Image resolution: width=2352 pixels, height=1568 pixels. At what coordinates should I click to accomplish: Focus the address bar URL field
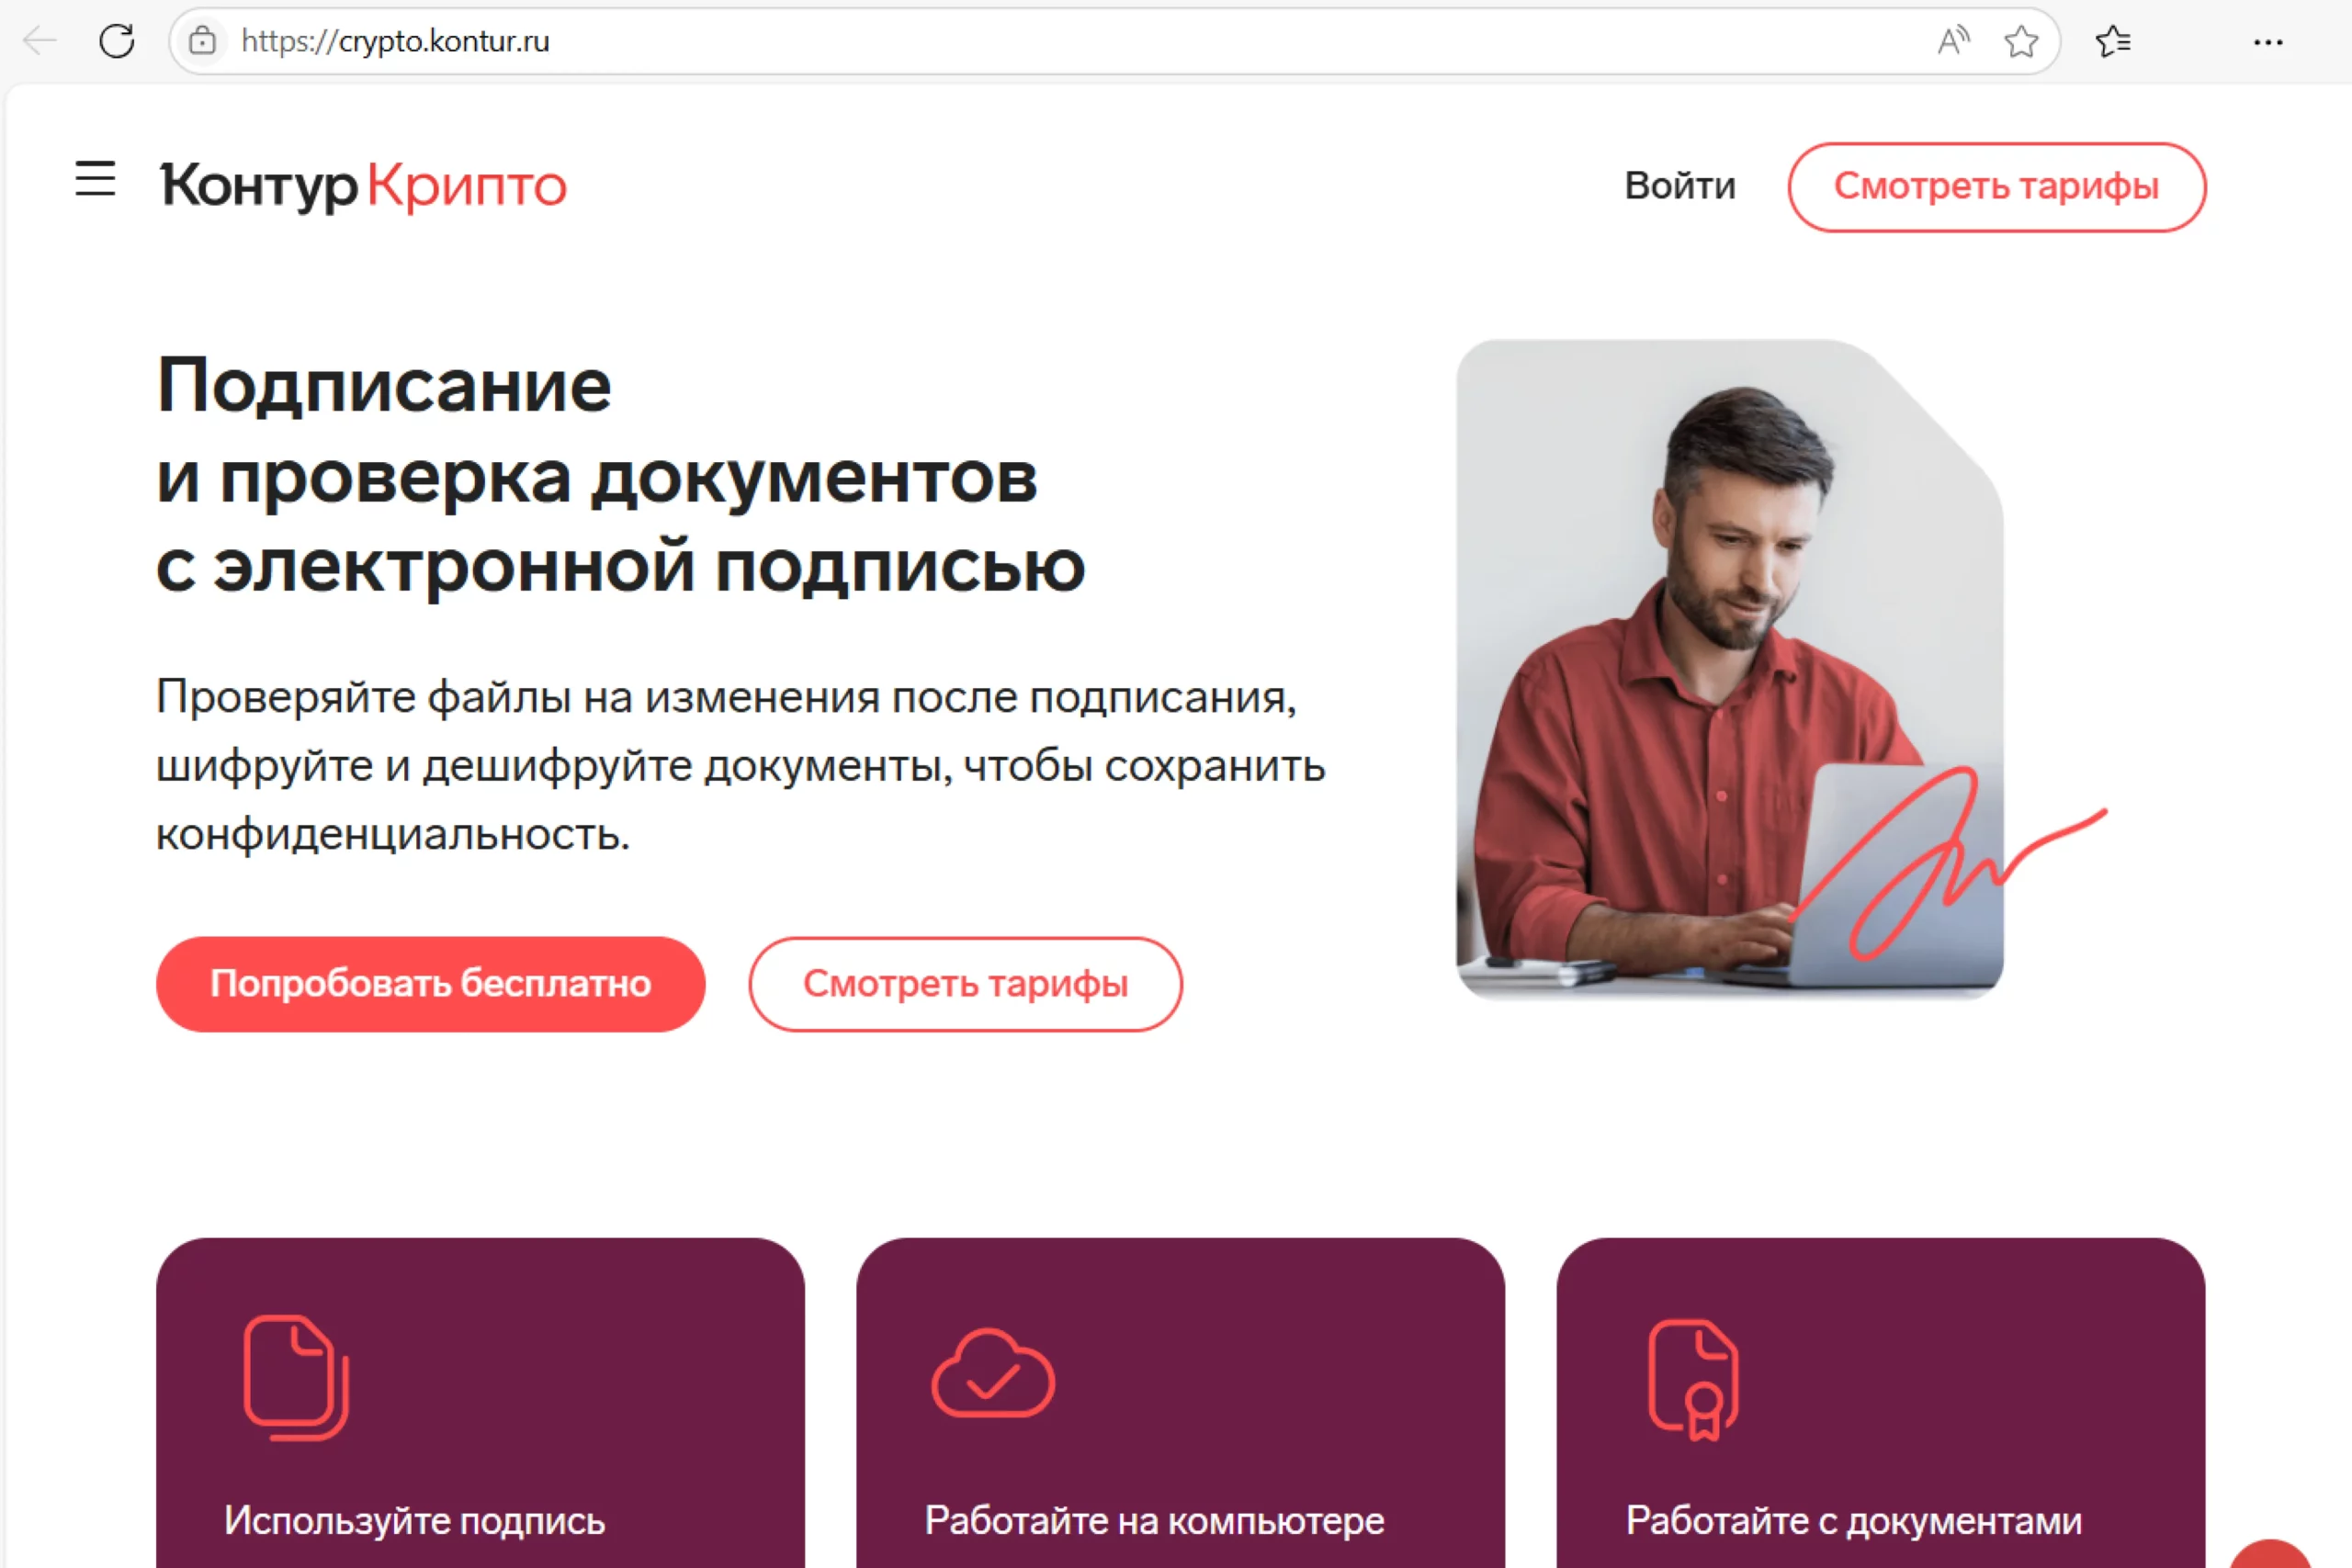(1080, 41)
